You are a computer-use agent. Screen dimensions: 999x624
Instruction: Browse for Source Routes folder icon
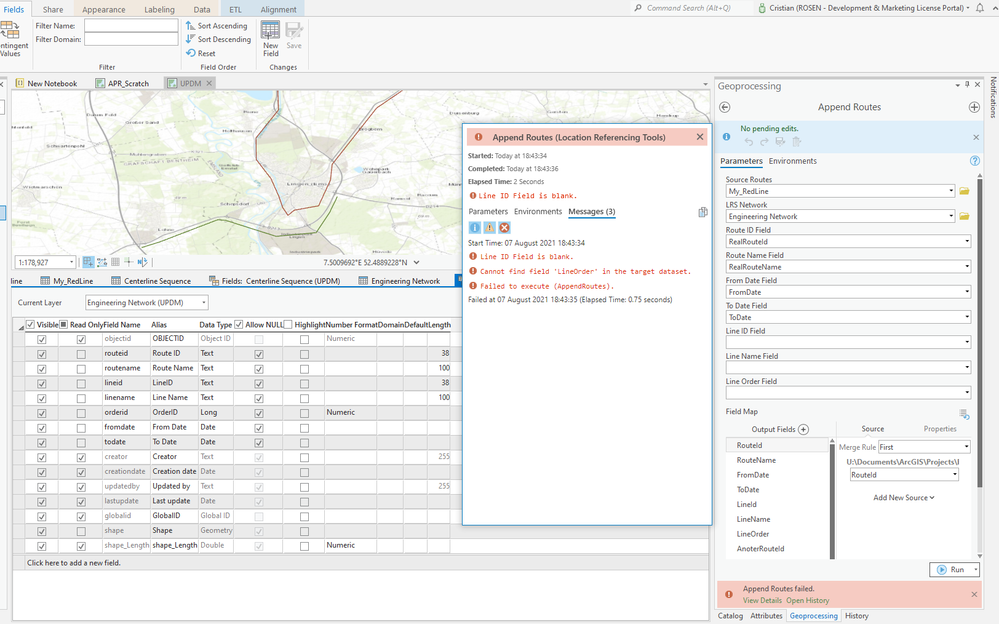[x=965, y=191]
